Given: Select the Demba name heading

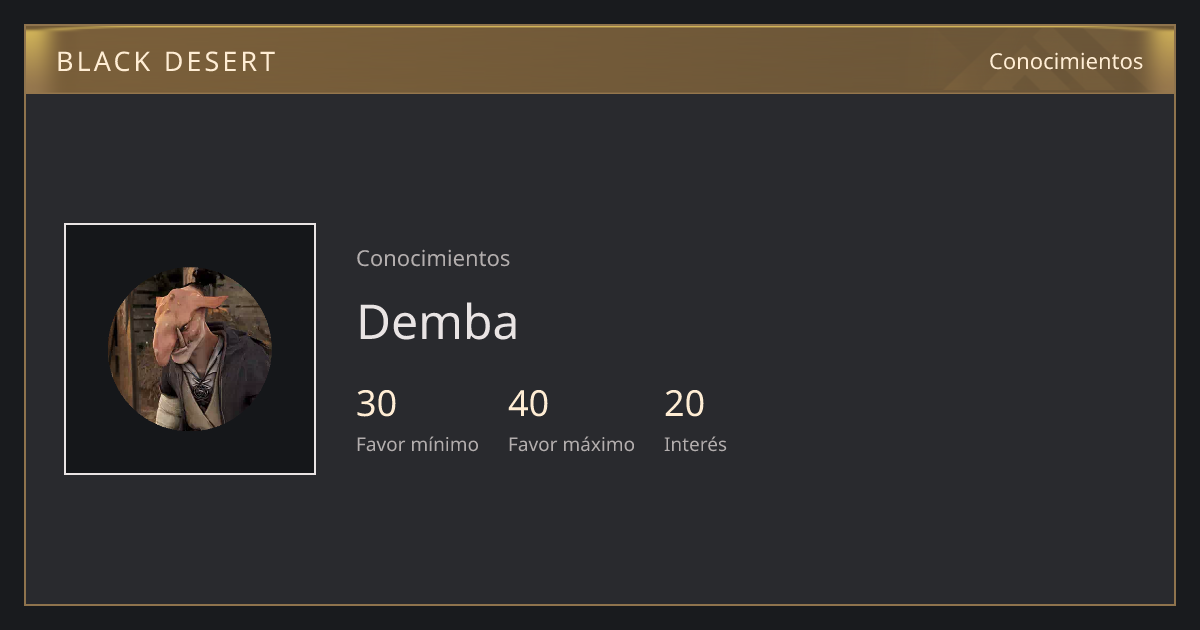Looking at the screenshot, I should 437,322.
